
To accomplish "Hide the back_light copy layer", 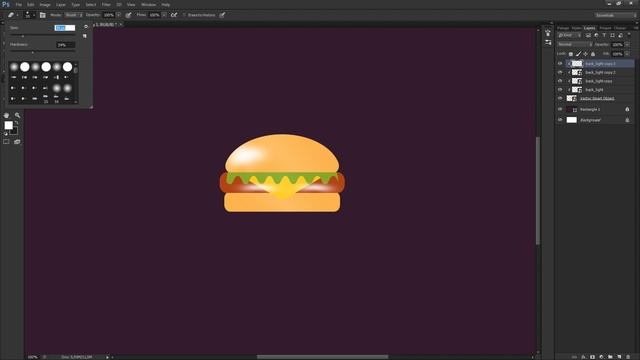I will (560, 81).
